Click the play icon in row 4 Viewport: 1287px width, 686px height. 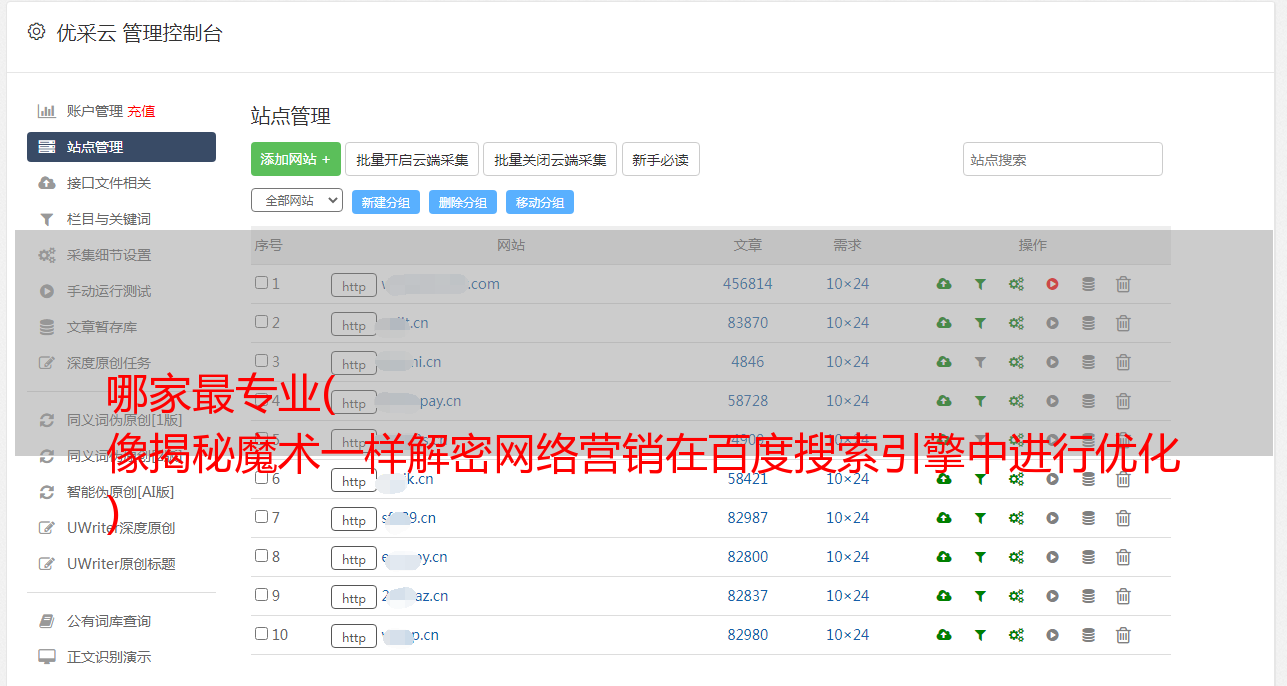pyautogui.click(x=1052, y=401)
